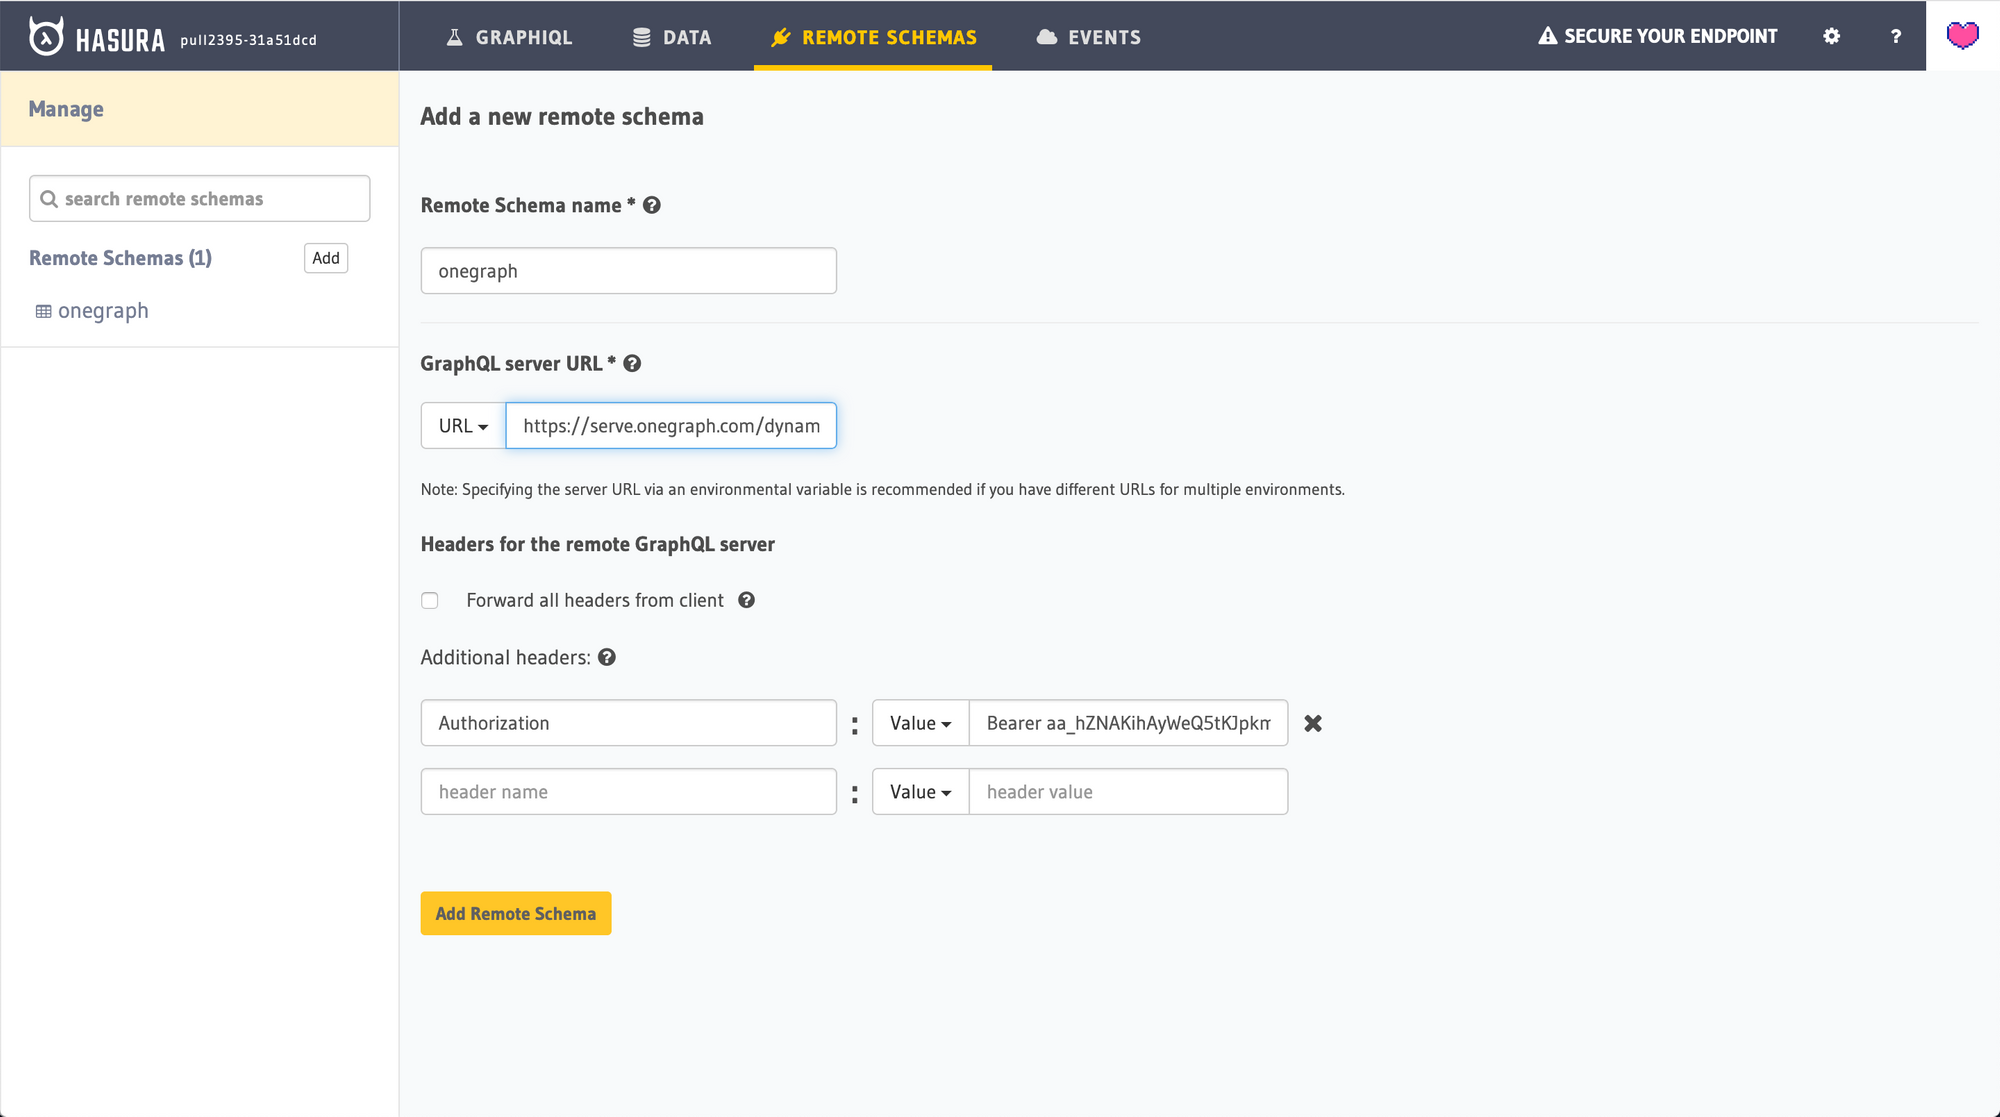2000x1117 pixels.
Task: Click the GraphQL server URL input
Action: [x=671, y=425]
